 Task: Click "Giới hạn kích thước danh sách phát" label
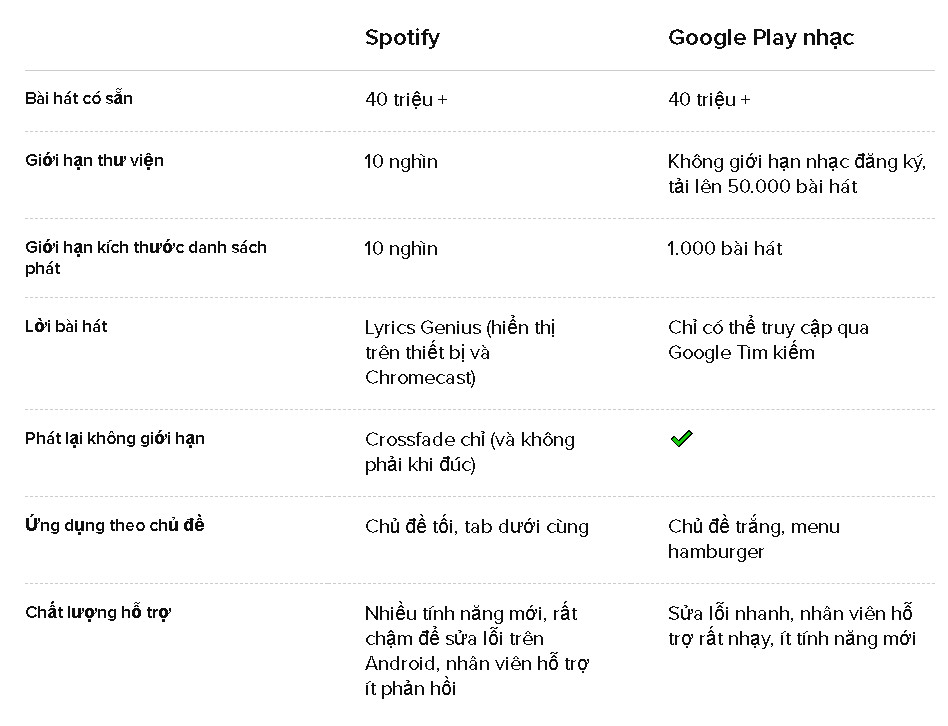pos(146,257)
